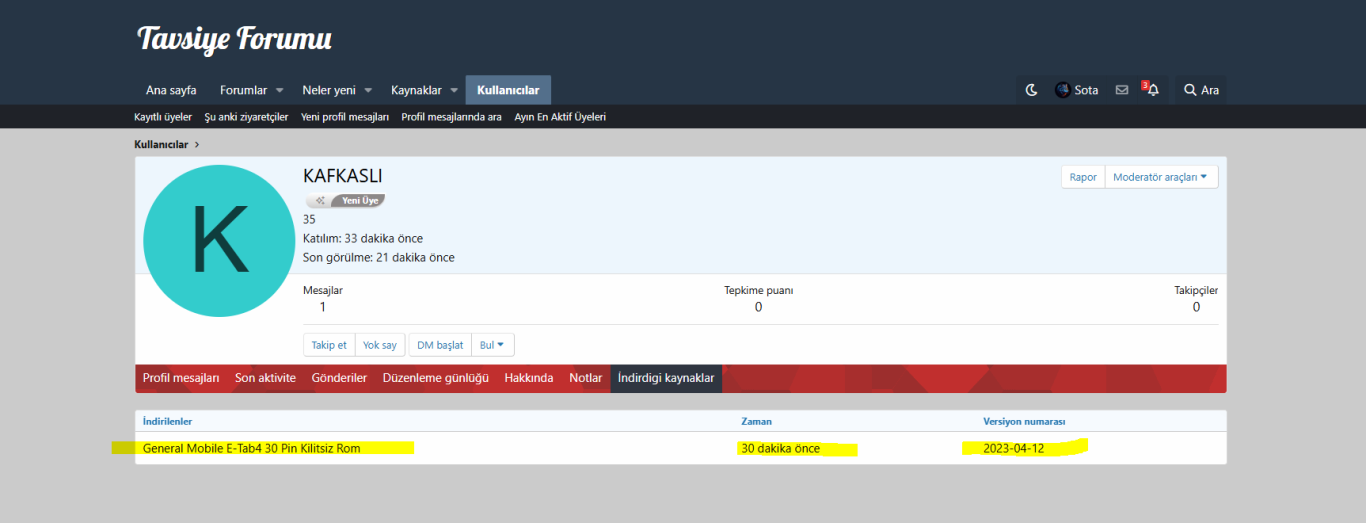
Task: Click the '30 dakika önce' time cell
Action: pyautogui.click(x=781, y=448)
